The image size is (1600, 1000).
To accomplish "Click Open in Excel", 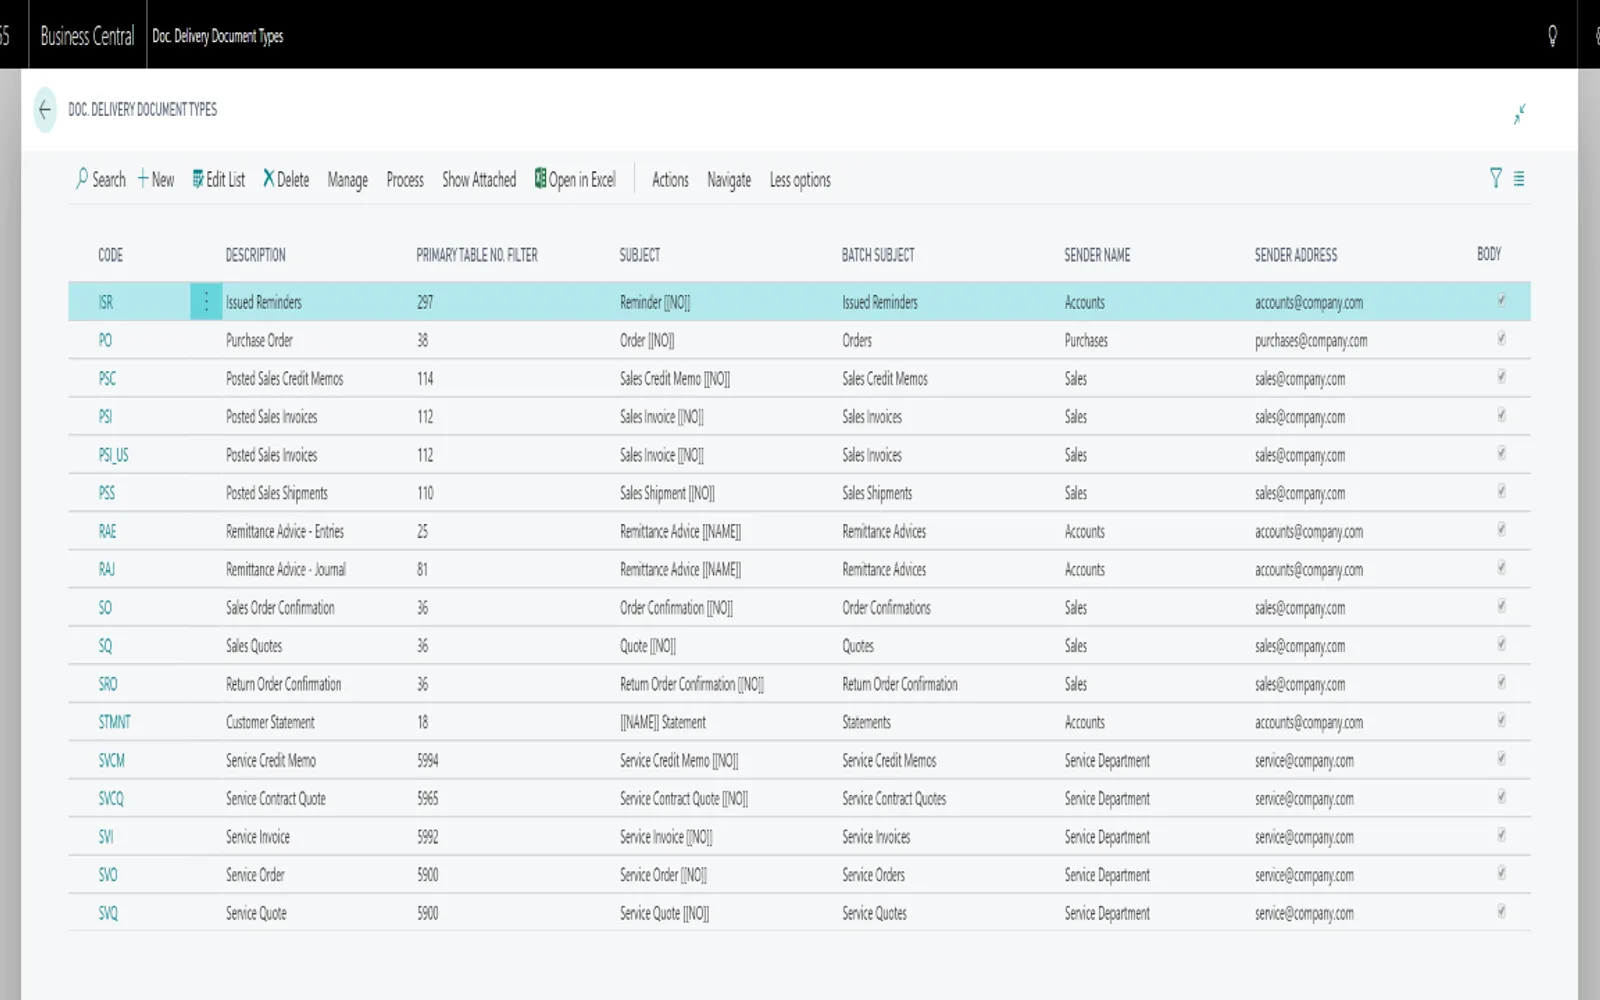I will pos(575,179).
